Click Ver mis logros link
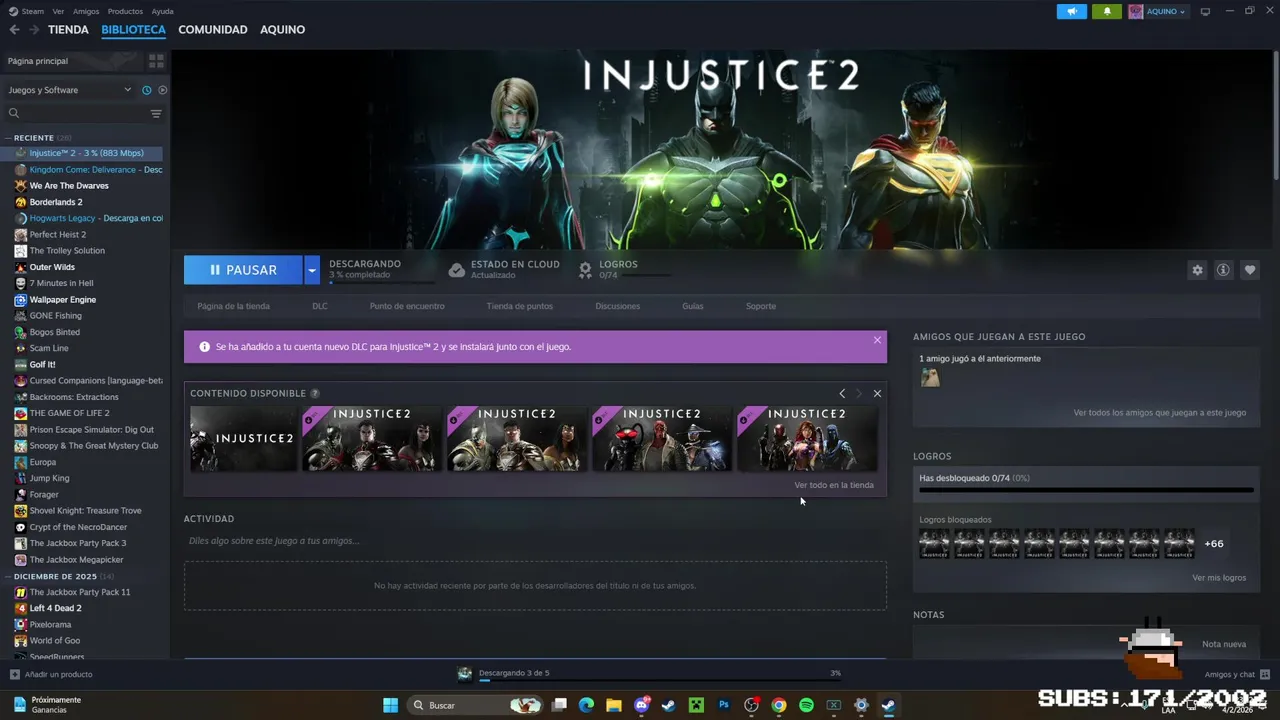Image resolution: width=1280 pixels, height=720 pixels. coord(1219,578)
